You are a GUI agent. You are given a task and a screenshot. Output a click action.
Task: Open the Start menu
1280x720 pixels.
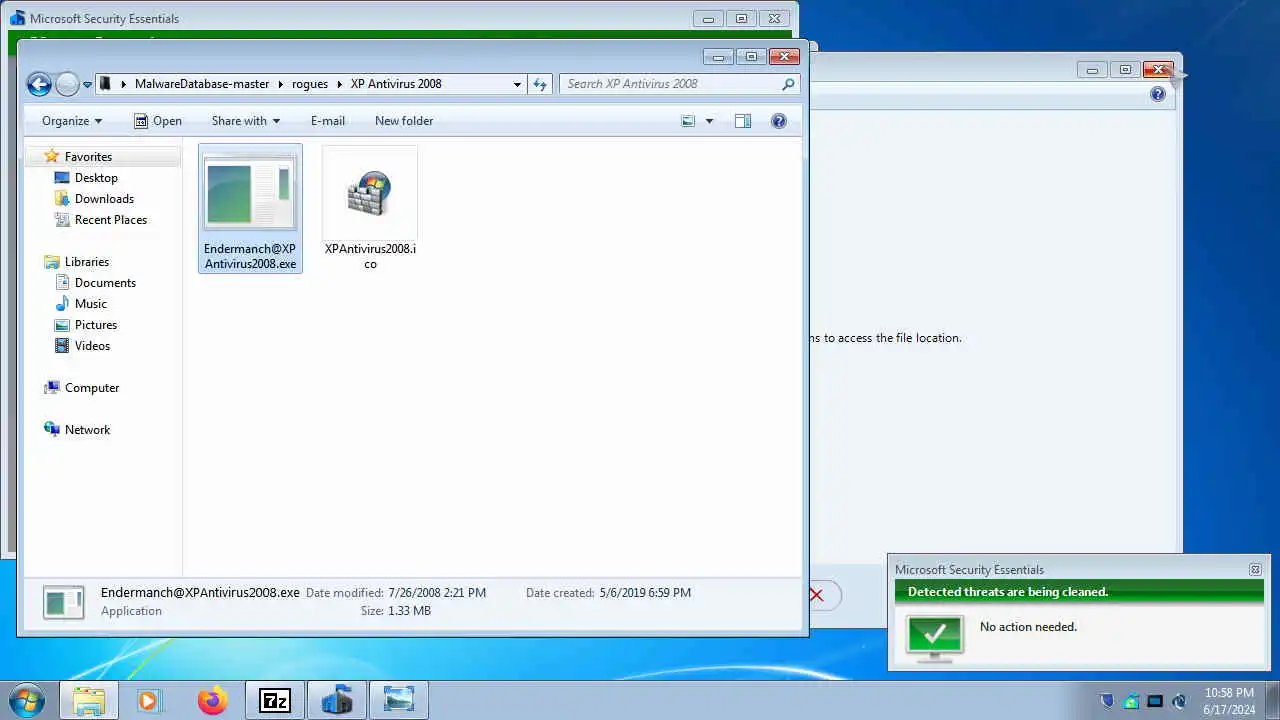pos(26,700)
